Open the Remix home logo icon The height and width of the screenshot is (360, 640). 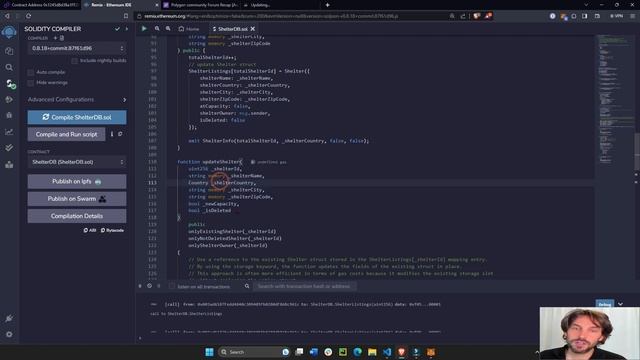coord(9,32)
